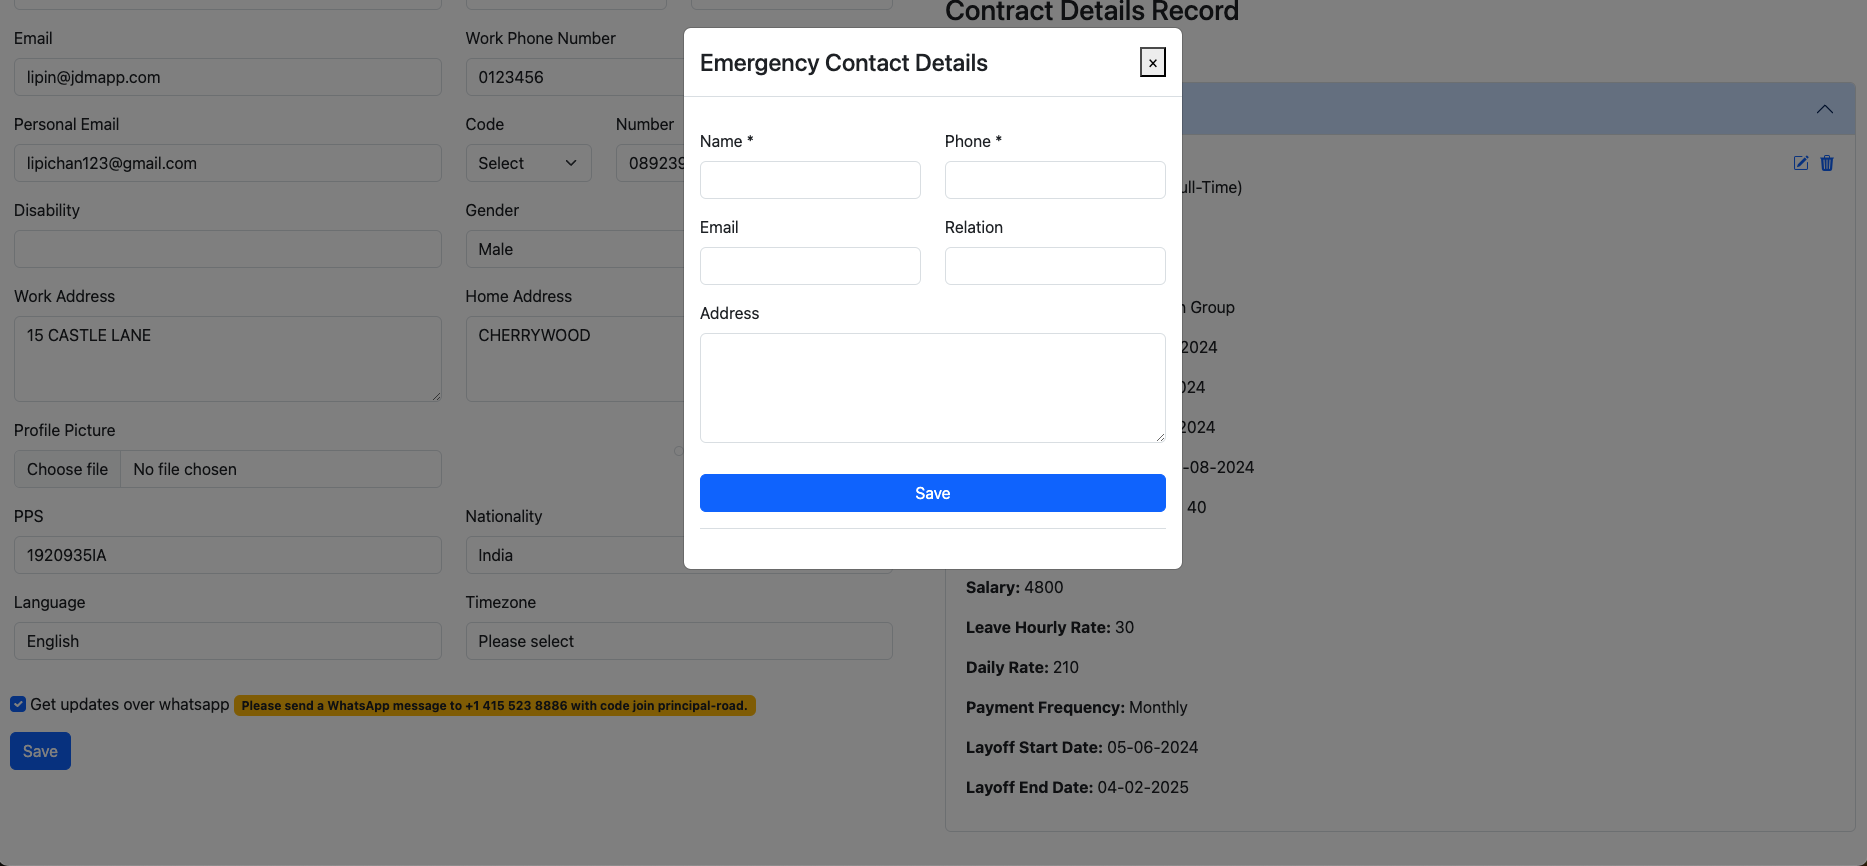
Task: Open the Timezone dropdown
Action: point(678,641)
